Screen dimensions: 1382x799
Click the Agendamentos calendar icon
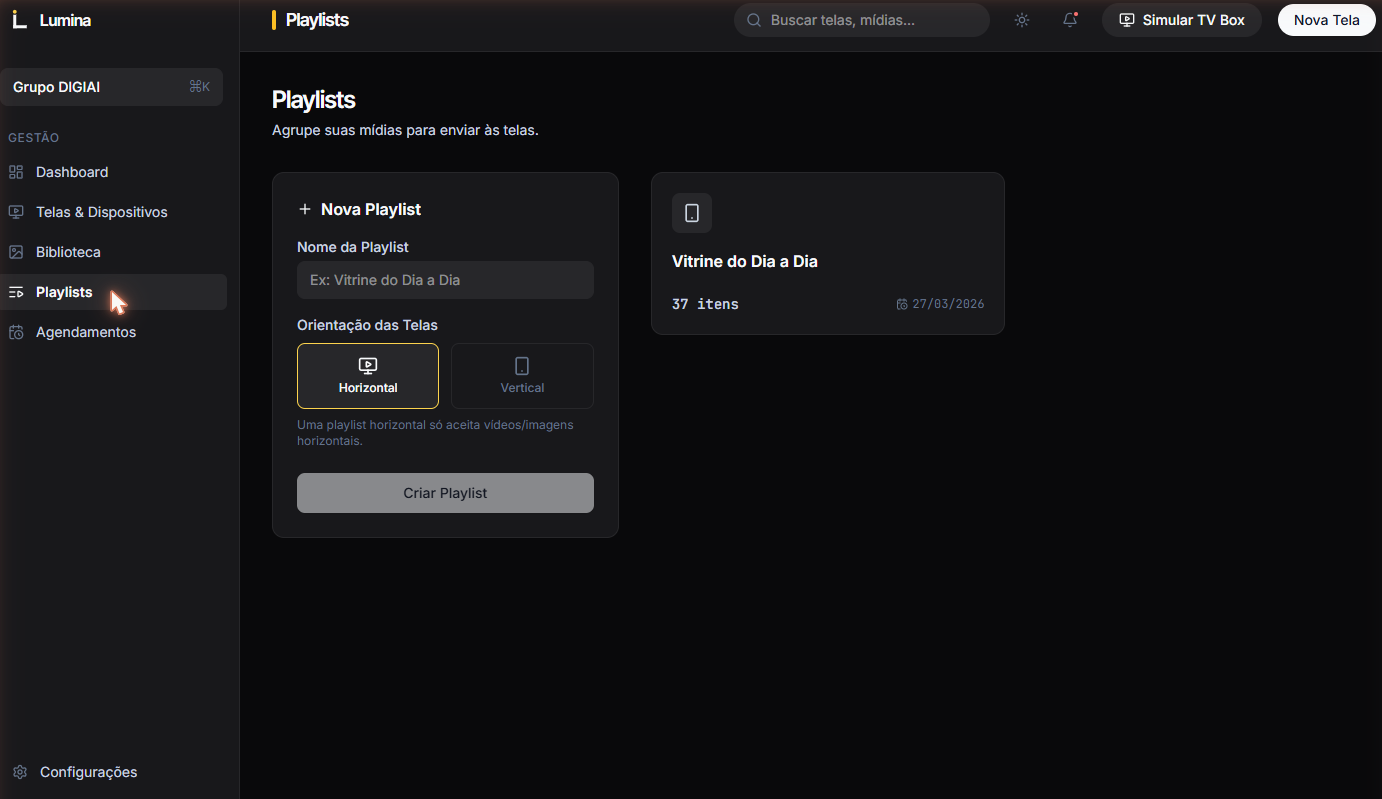coord(16,332)
